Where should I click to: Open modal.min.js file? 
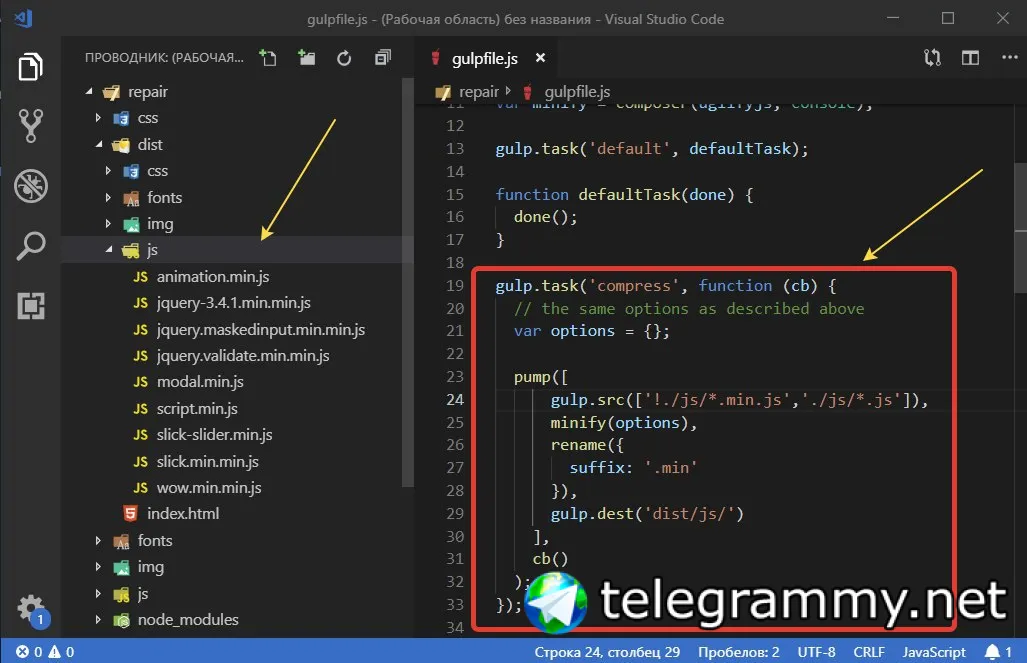pyautogui.click(x=200, y=382)
